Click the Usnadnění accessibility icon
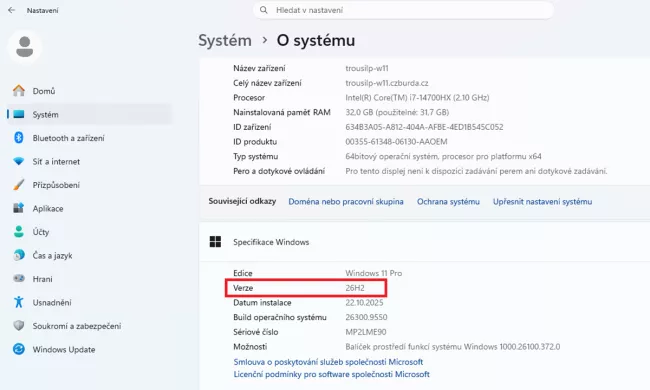 coord(19,302)
